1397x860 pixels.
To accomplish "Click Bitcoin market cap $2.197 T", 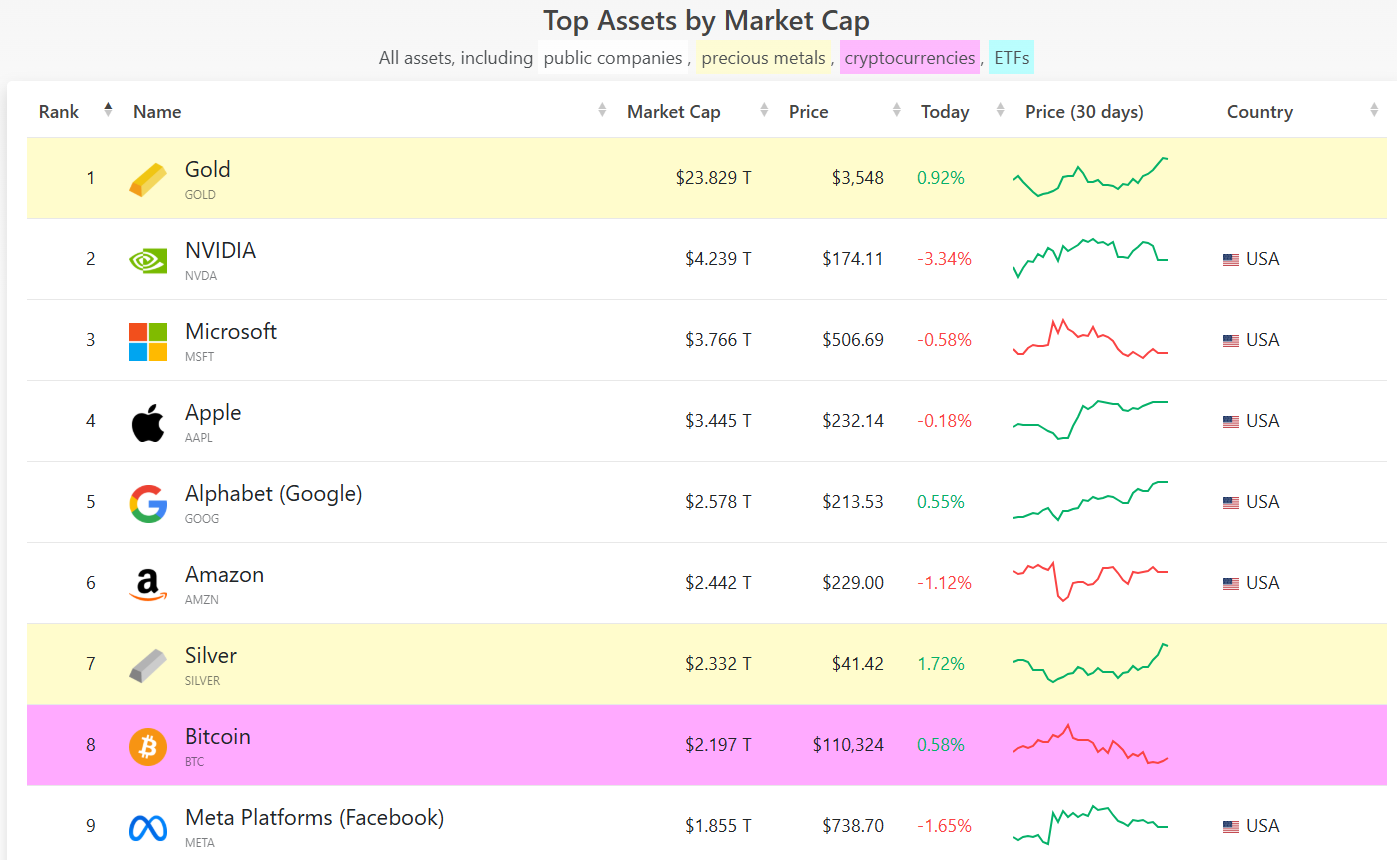I will coord(718,745).
